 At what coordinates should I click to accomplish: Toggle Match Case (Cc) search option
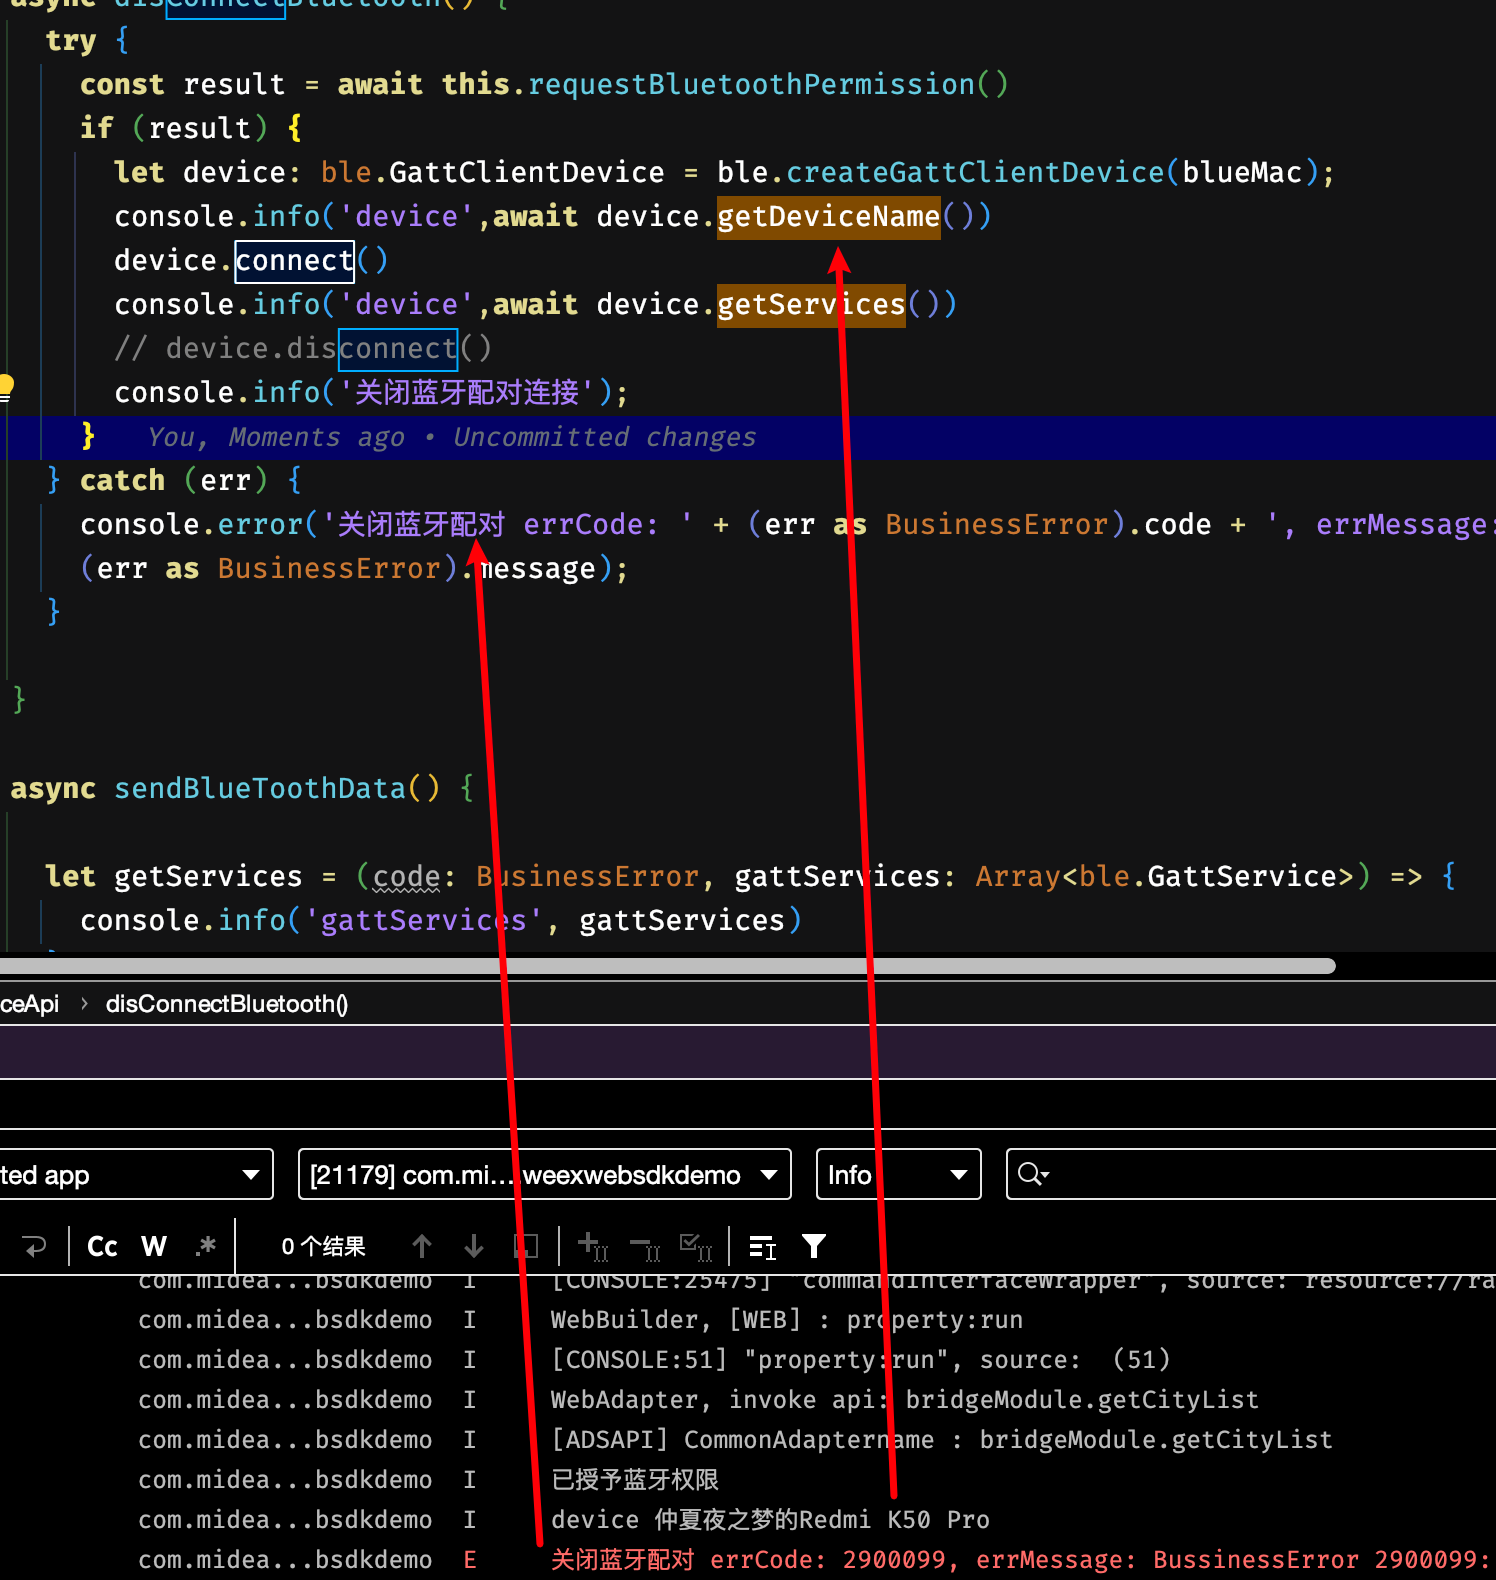tap(102, 1246)
